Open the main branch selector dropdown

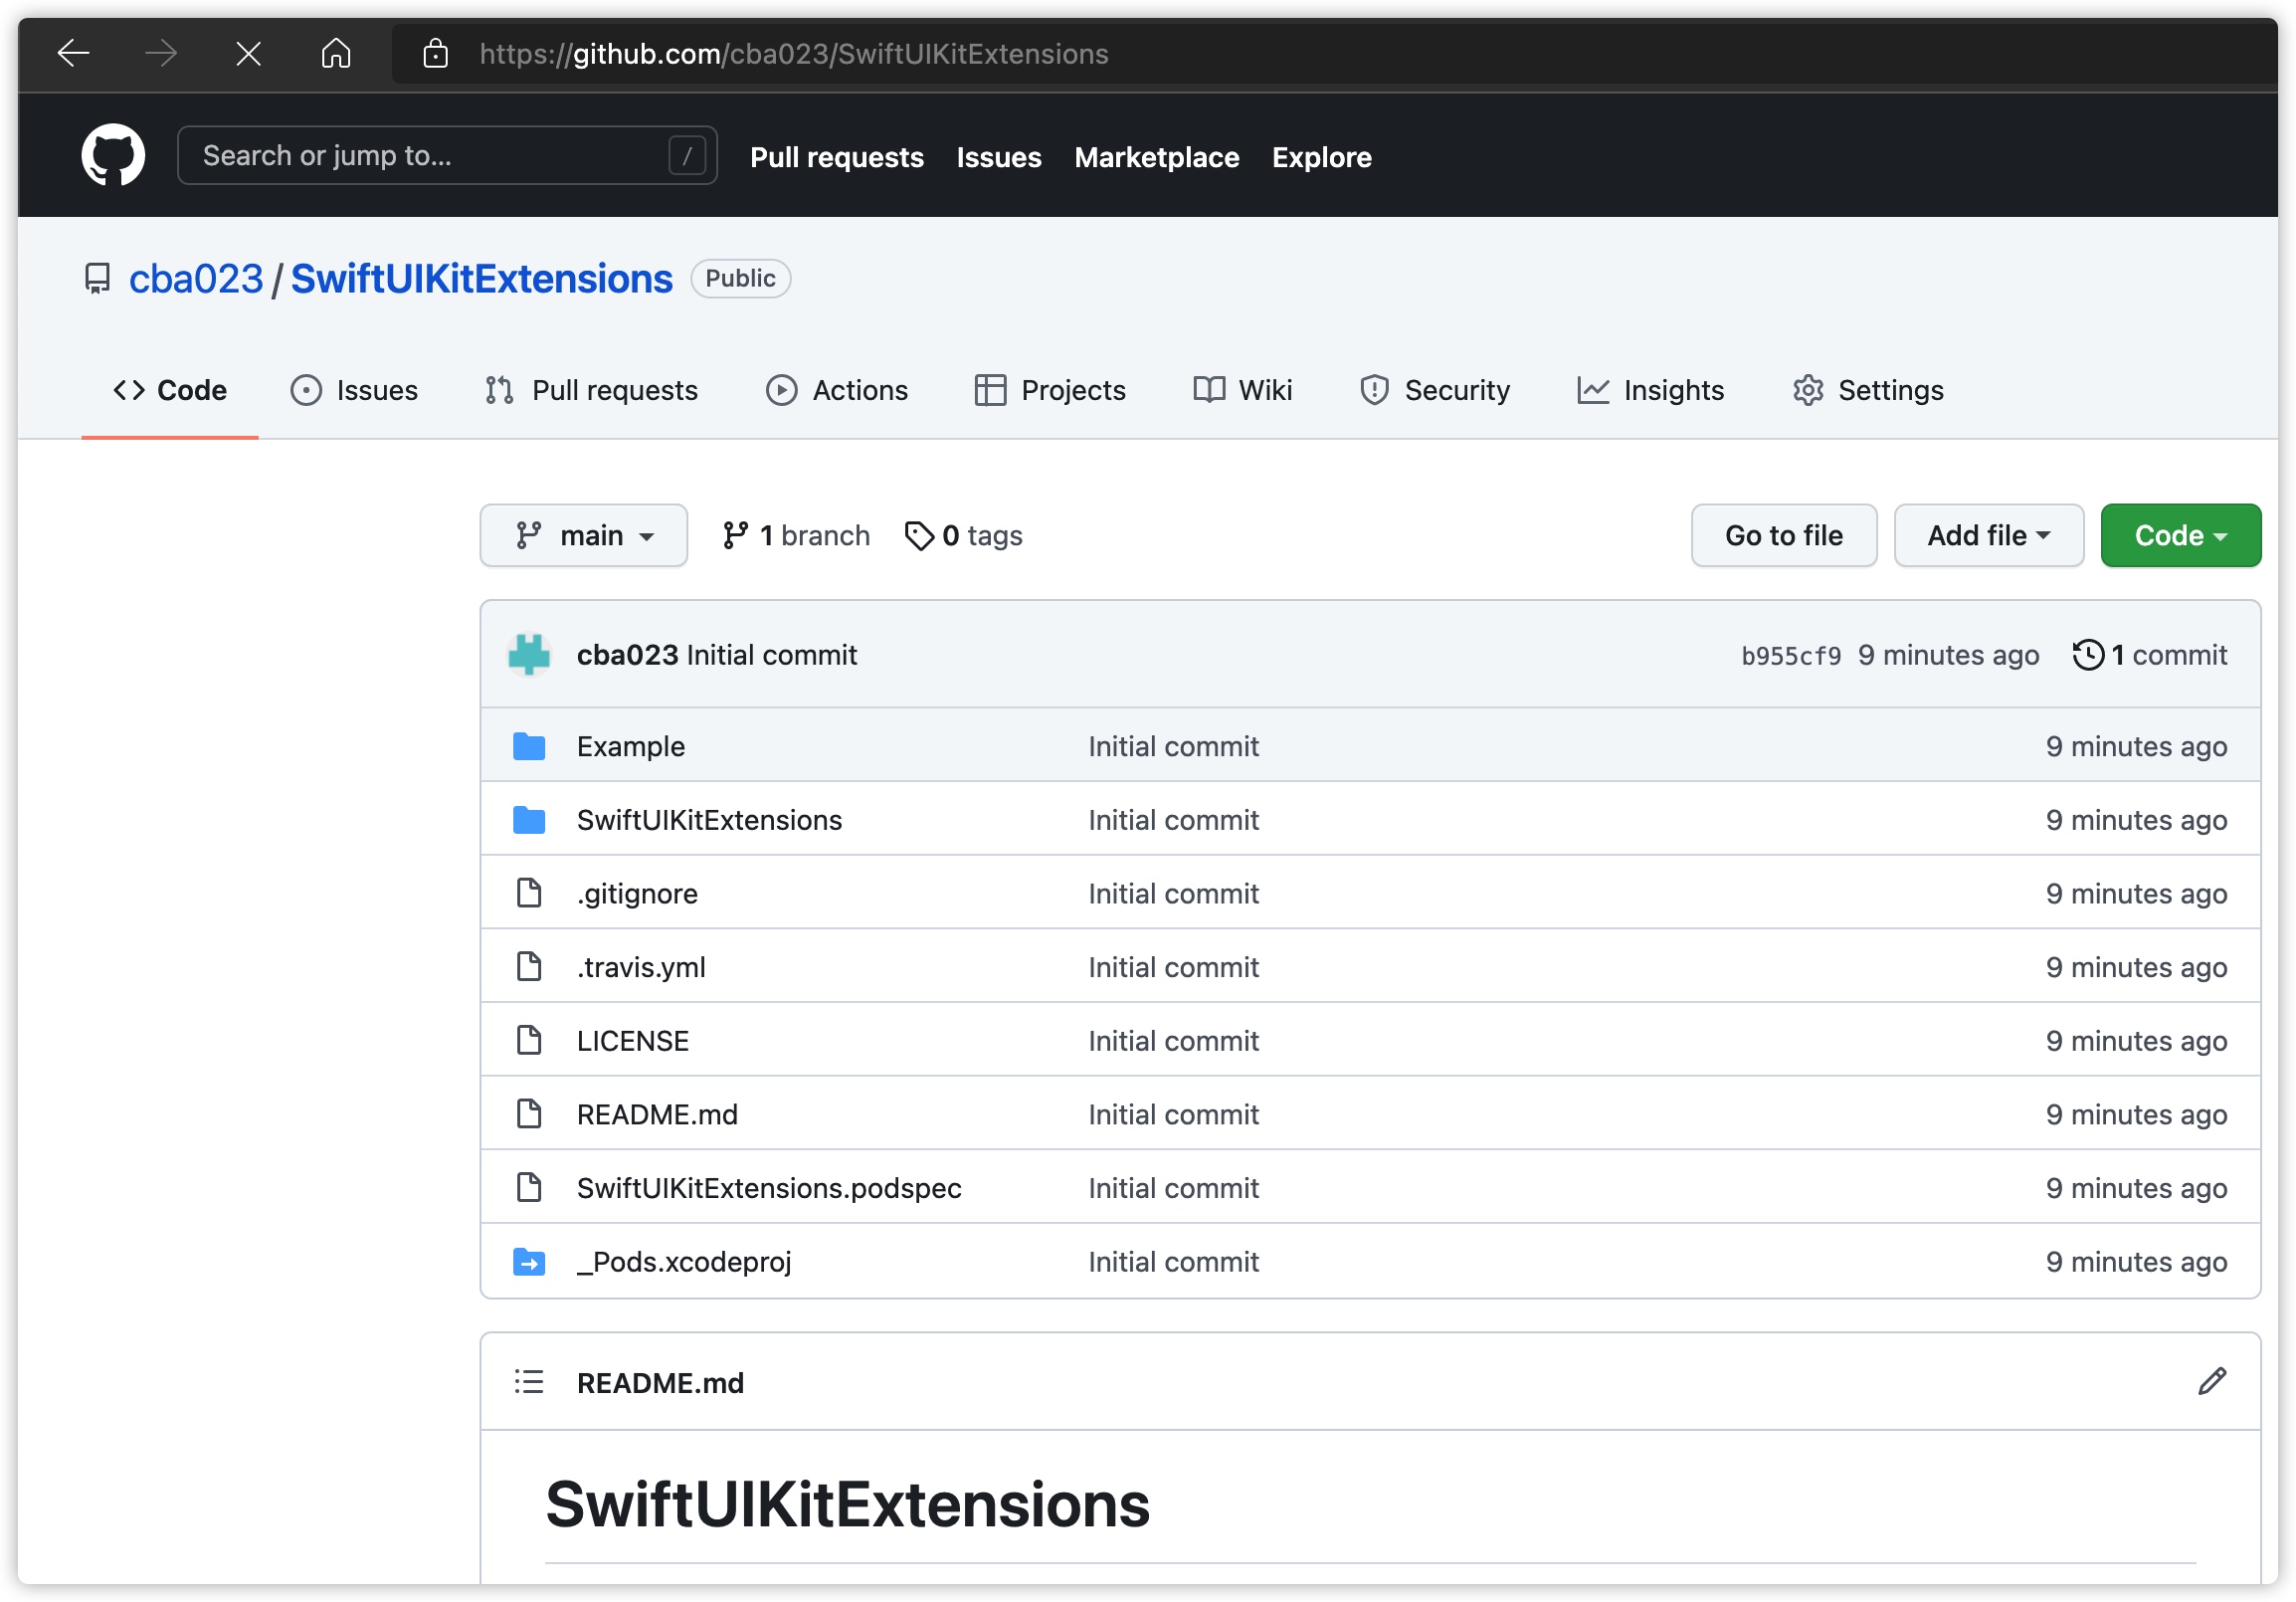(584, 536)
